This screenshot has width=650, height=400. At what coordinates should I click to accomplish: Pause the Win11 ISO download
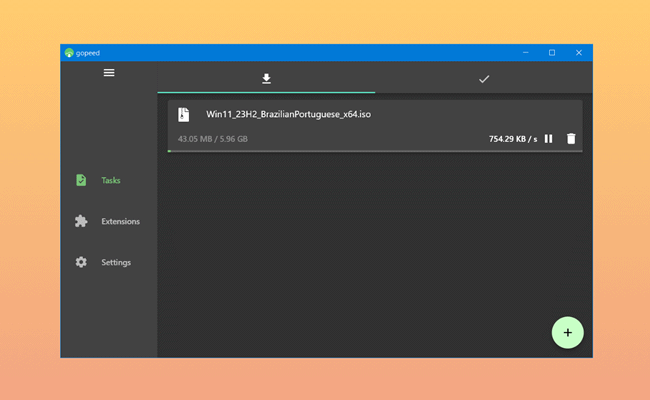(x=548, y=138)
